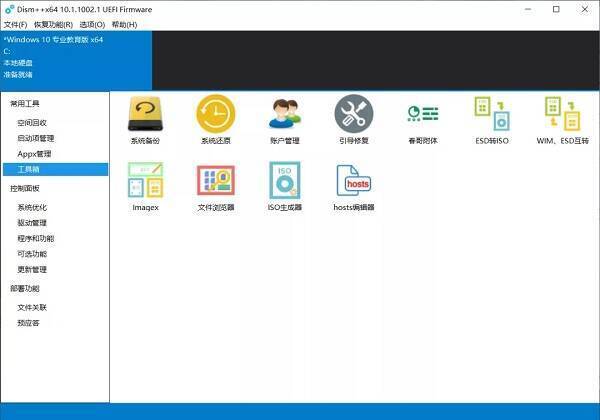The height and width of the screenshot is (420, 600).
Task: Open the 帮助(H) menu
Action: (124, 24)
